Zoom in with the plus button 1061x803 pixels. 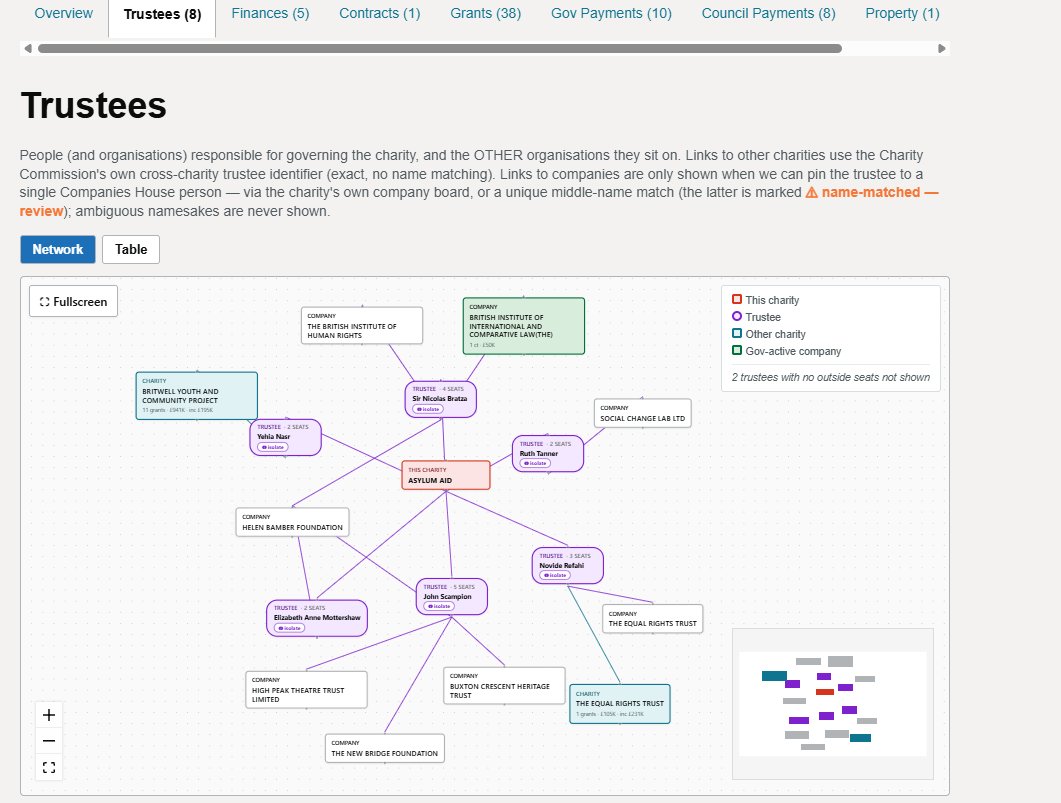click(x=49, y=715)
